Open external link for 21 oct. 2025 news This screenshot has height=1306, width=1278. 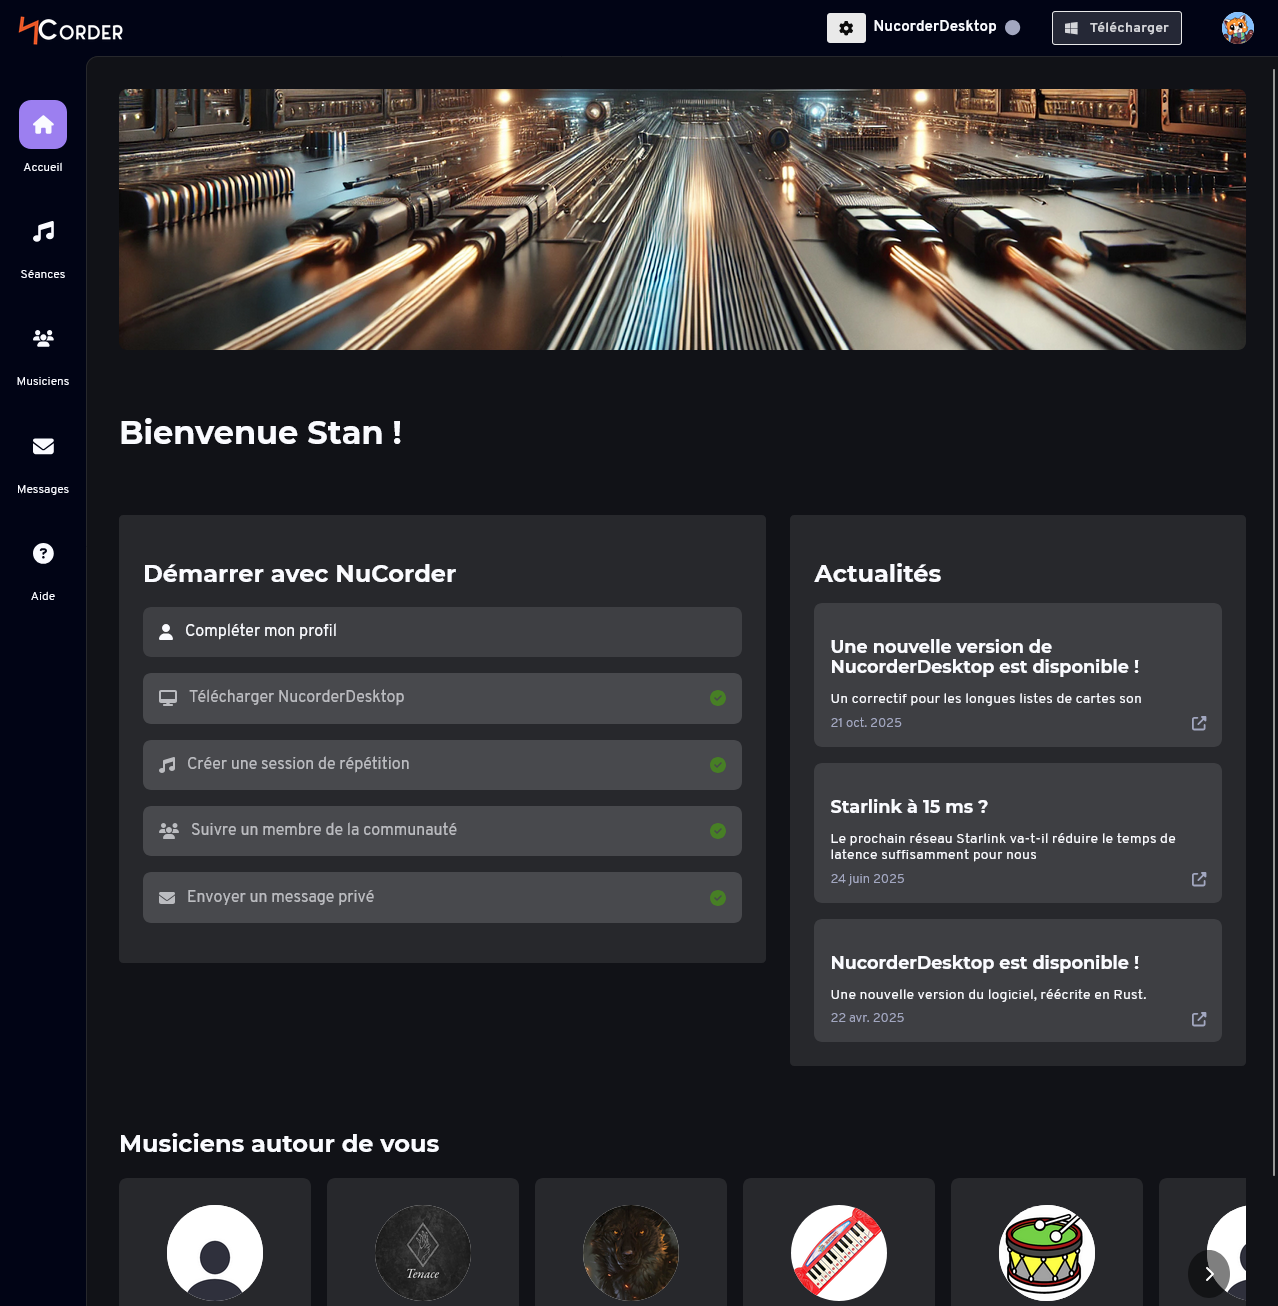pyautogui.click(x=1199, y=723)
